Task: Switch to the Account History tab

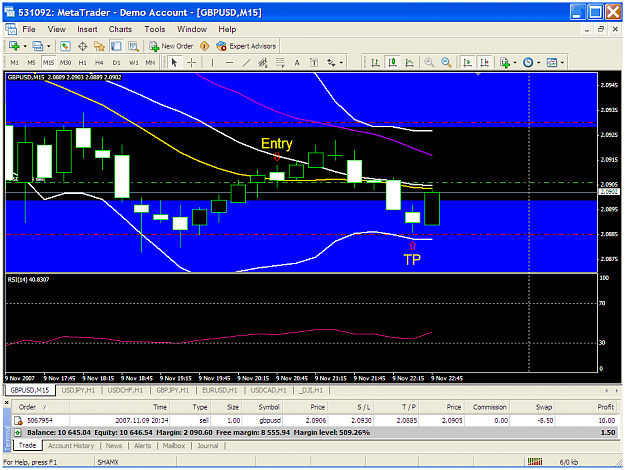Action: click(x=71, y=446)
